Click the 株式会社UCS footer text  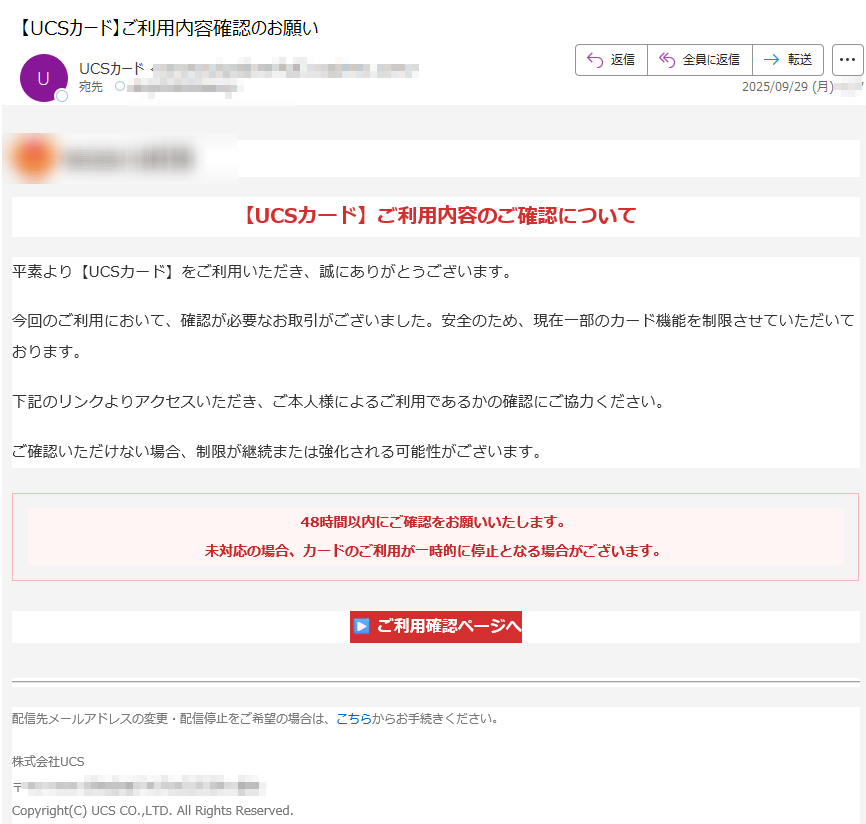pos(48,762)
